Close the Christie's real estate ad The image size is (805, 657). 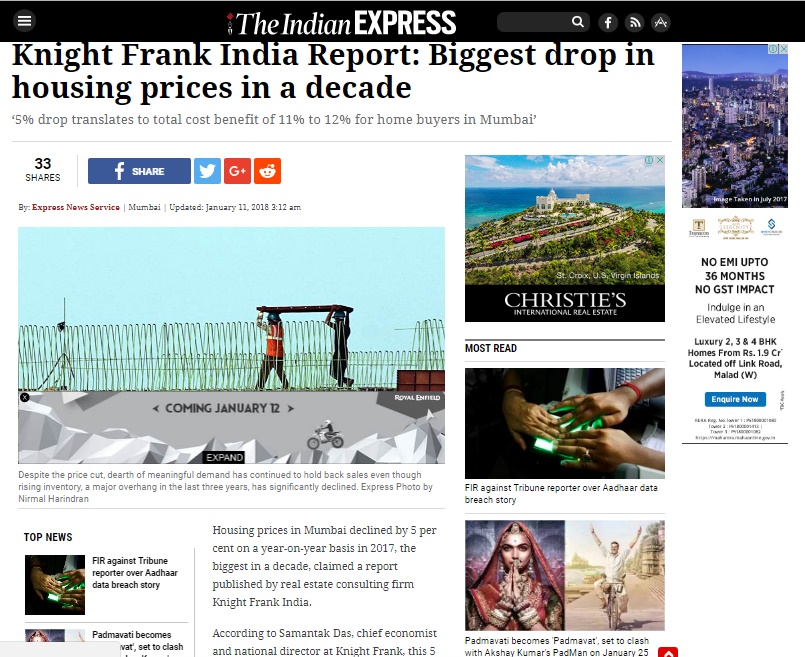pos(660,160)
